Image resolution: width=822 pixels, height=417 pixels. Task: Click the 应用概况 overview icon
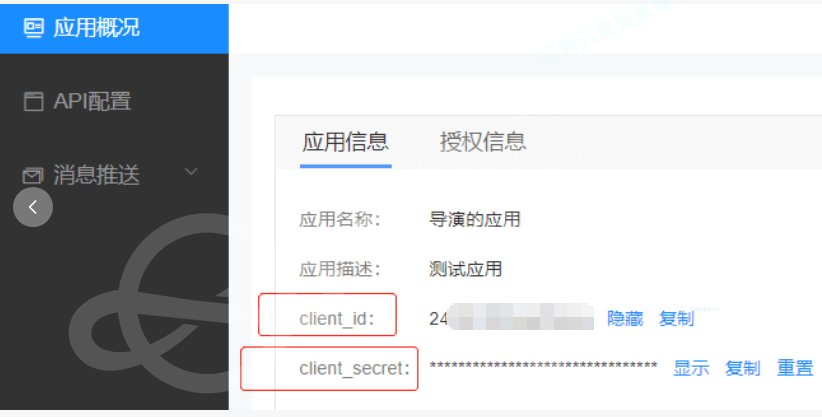34,28
